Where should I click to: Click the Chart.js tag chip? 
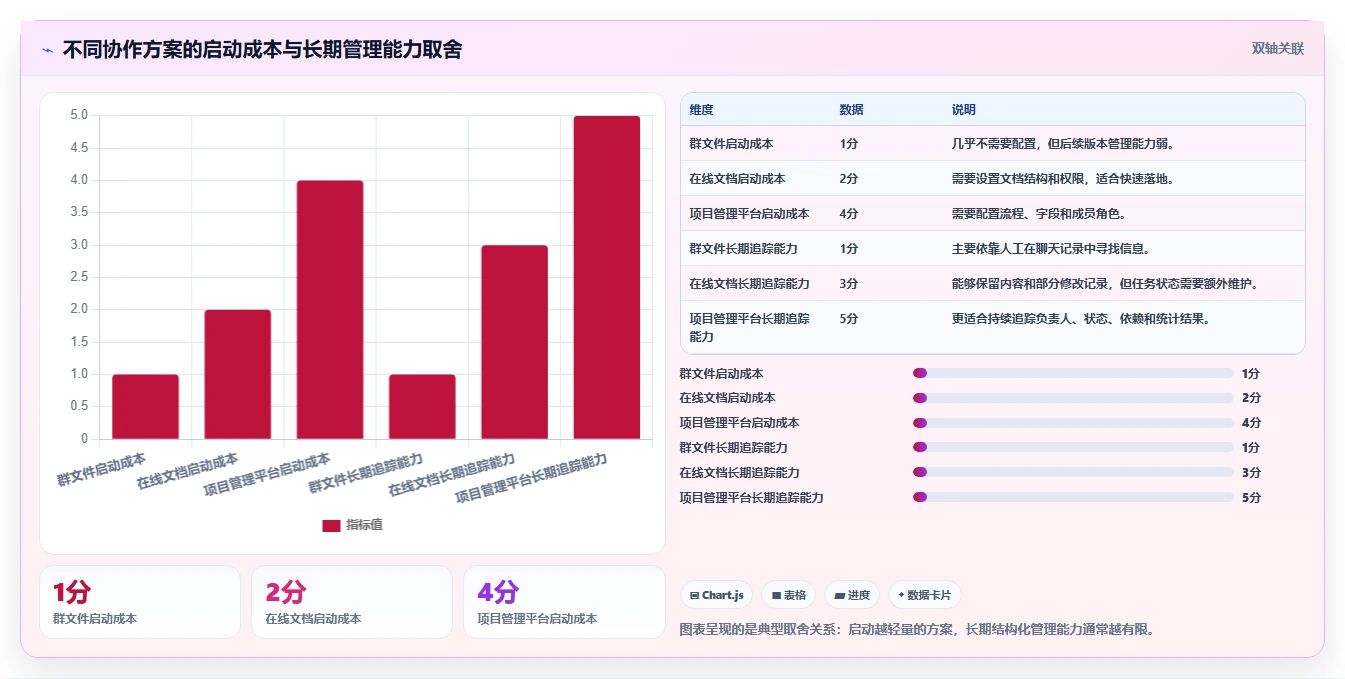coord(717,595)
